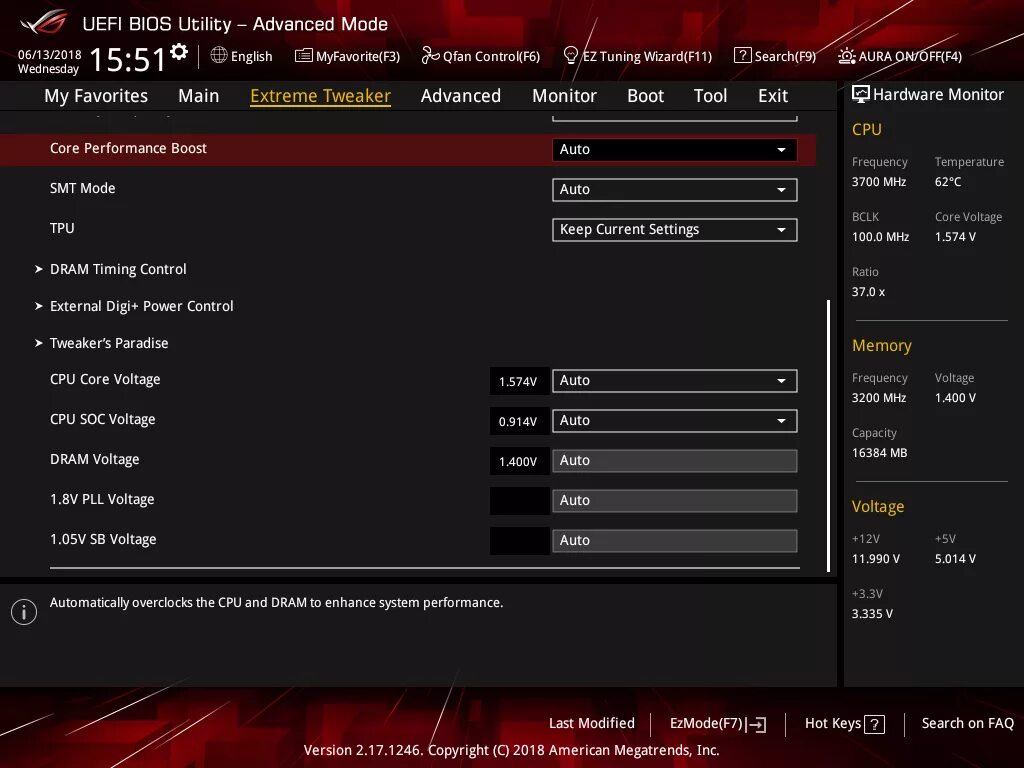Click the 06/13/2018 date text

(x=50, y=54)
